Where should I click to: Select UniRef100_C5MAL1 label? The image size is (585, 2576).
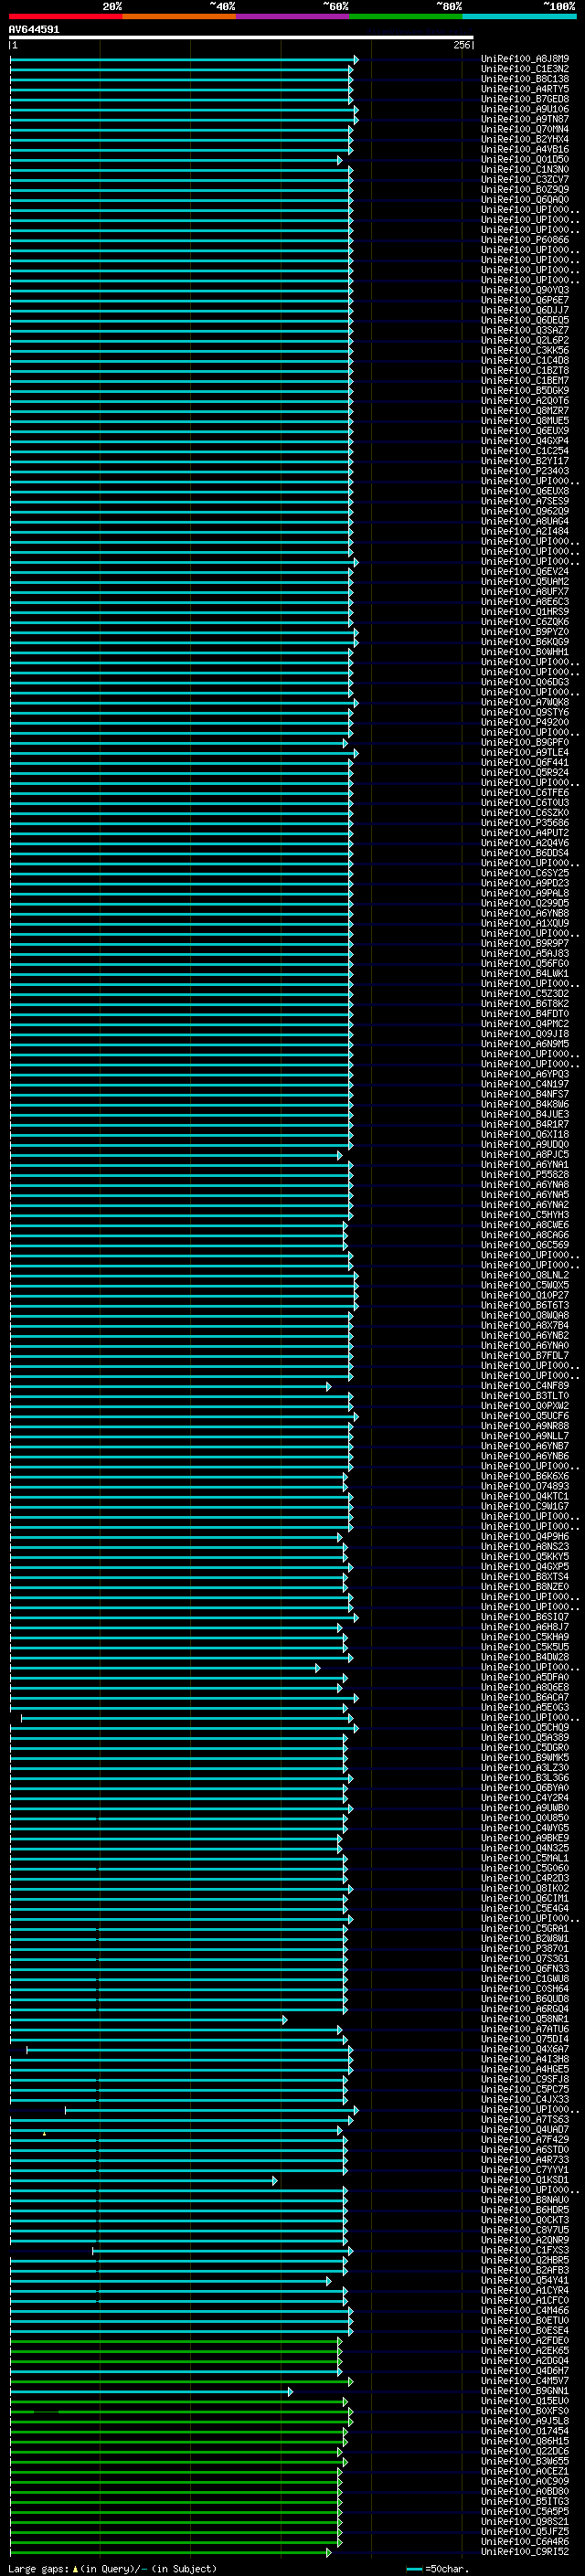(525, 1858)
